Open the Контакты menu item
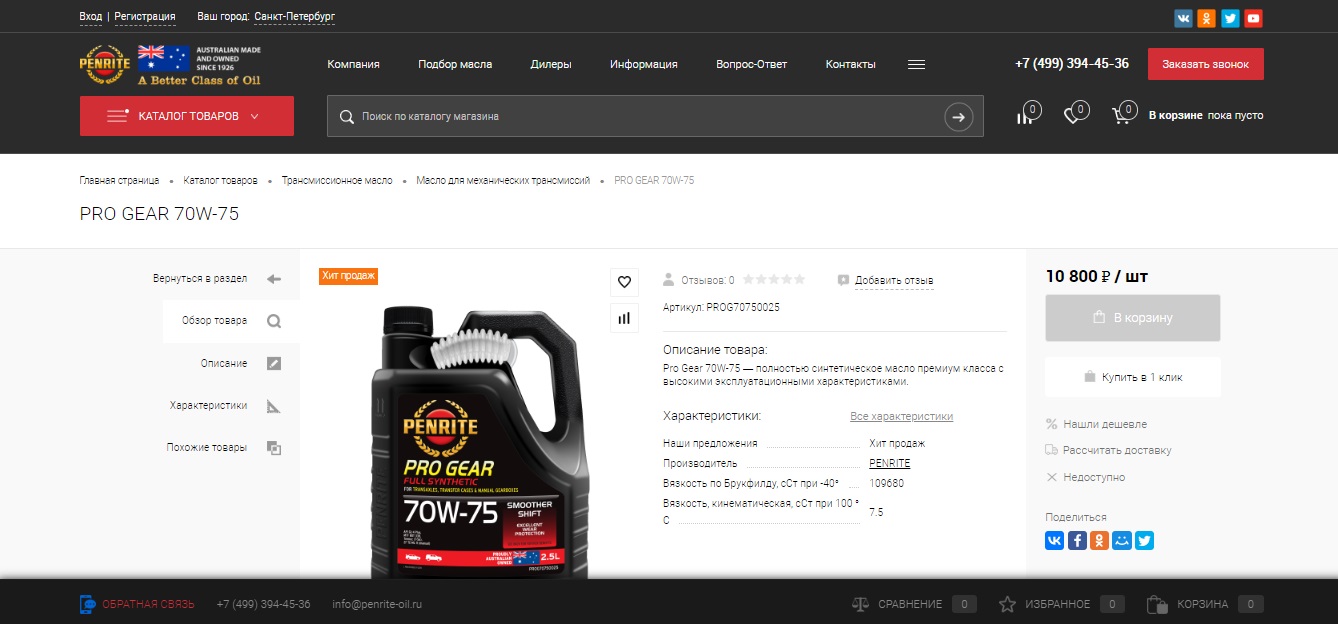 (851, 64)
